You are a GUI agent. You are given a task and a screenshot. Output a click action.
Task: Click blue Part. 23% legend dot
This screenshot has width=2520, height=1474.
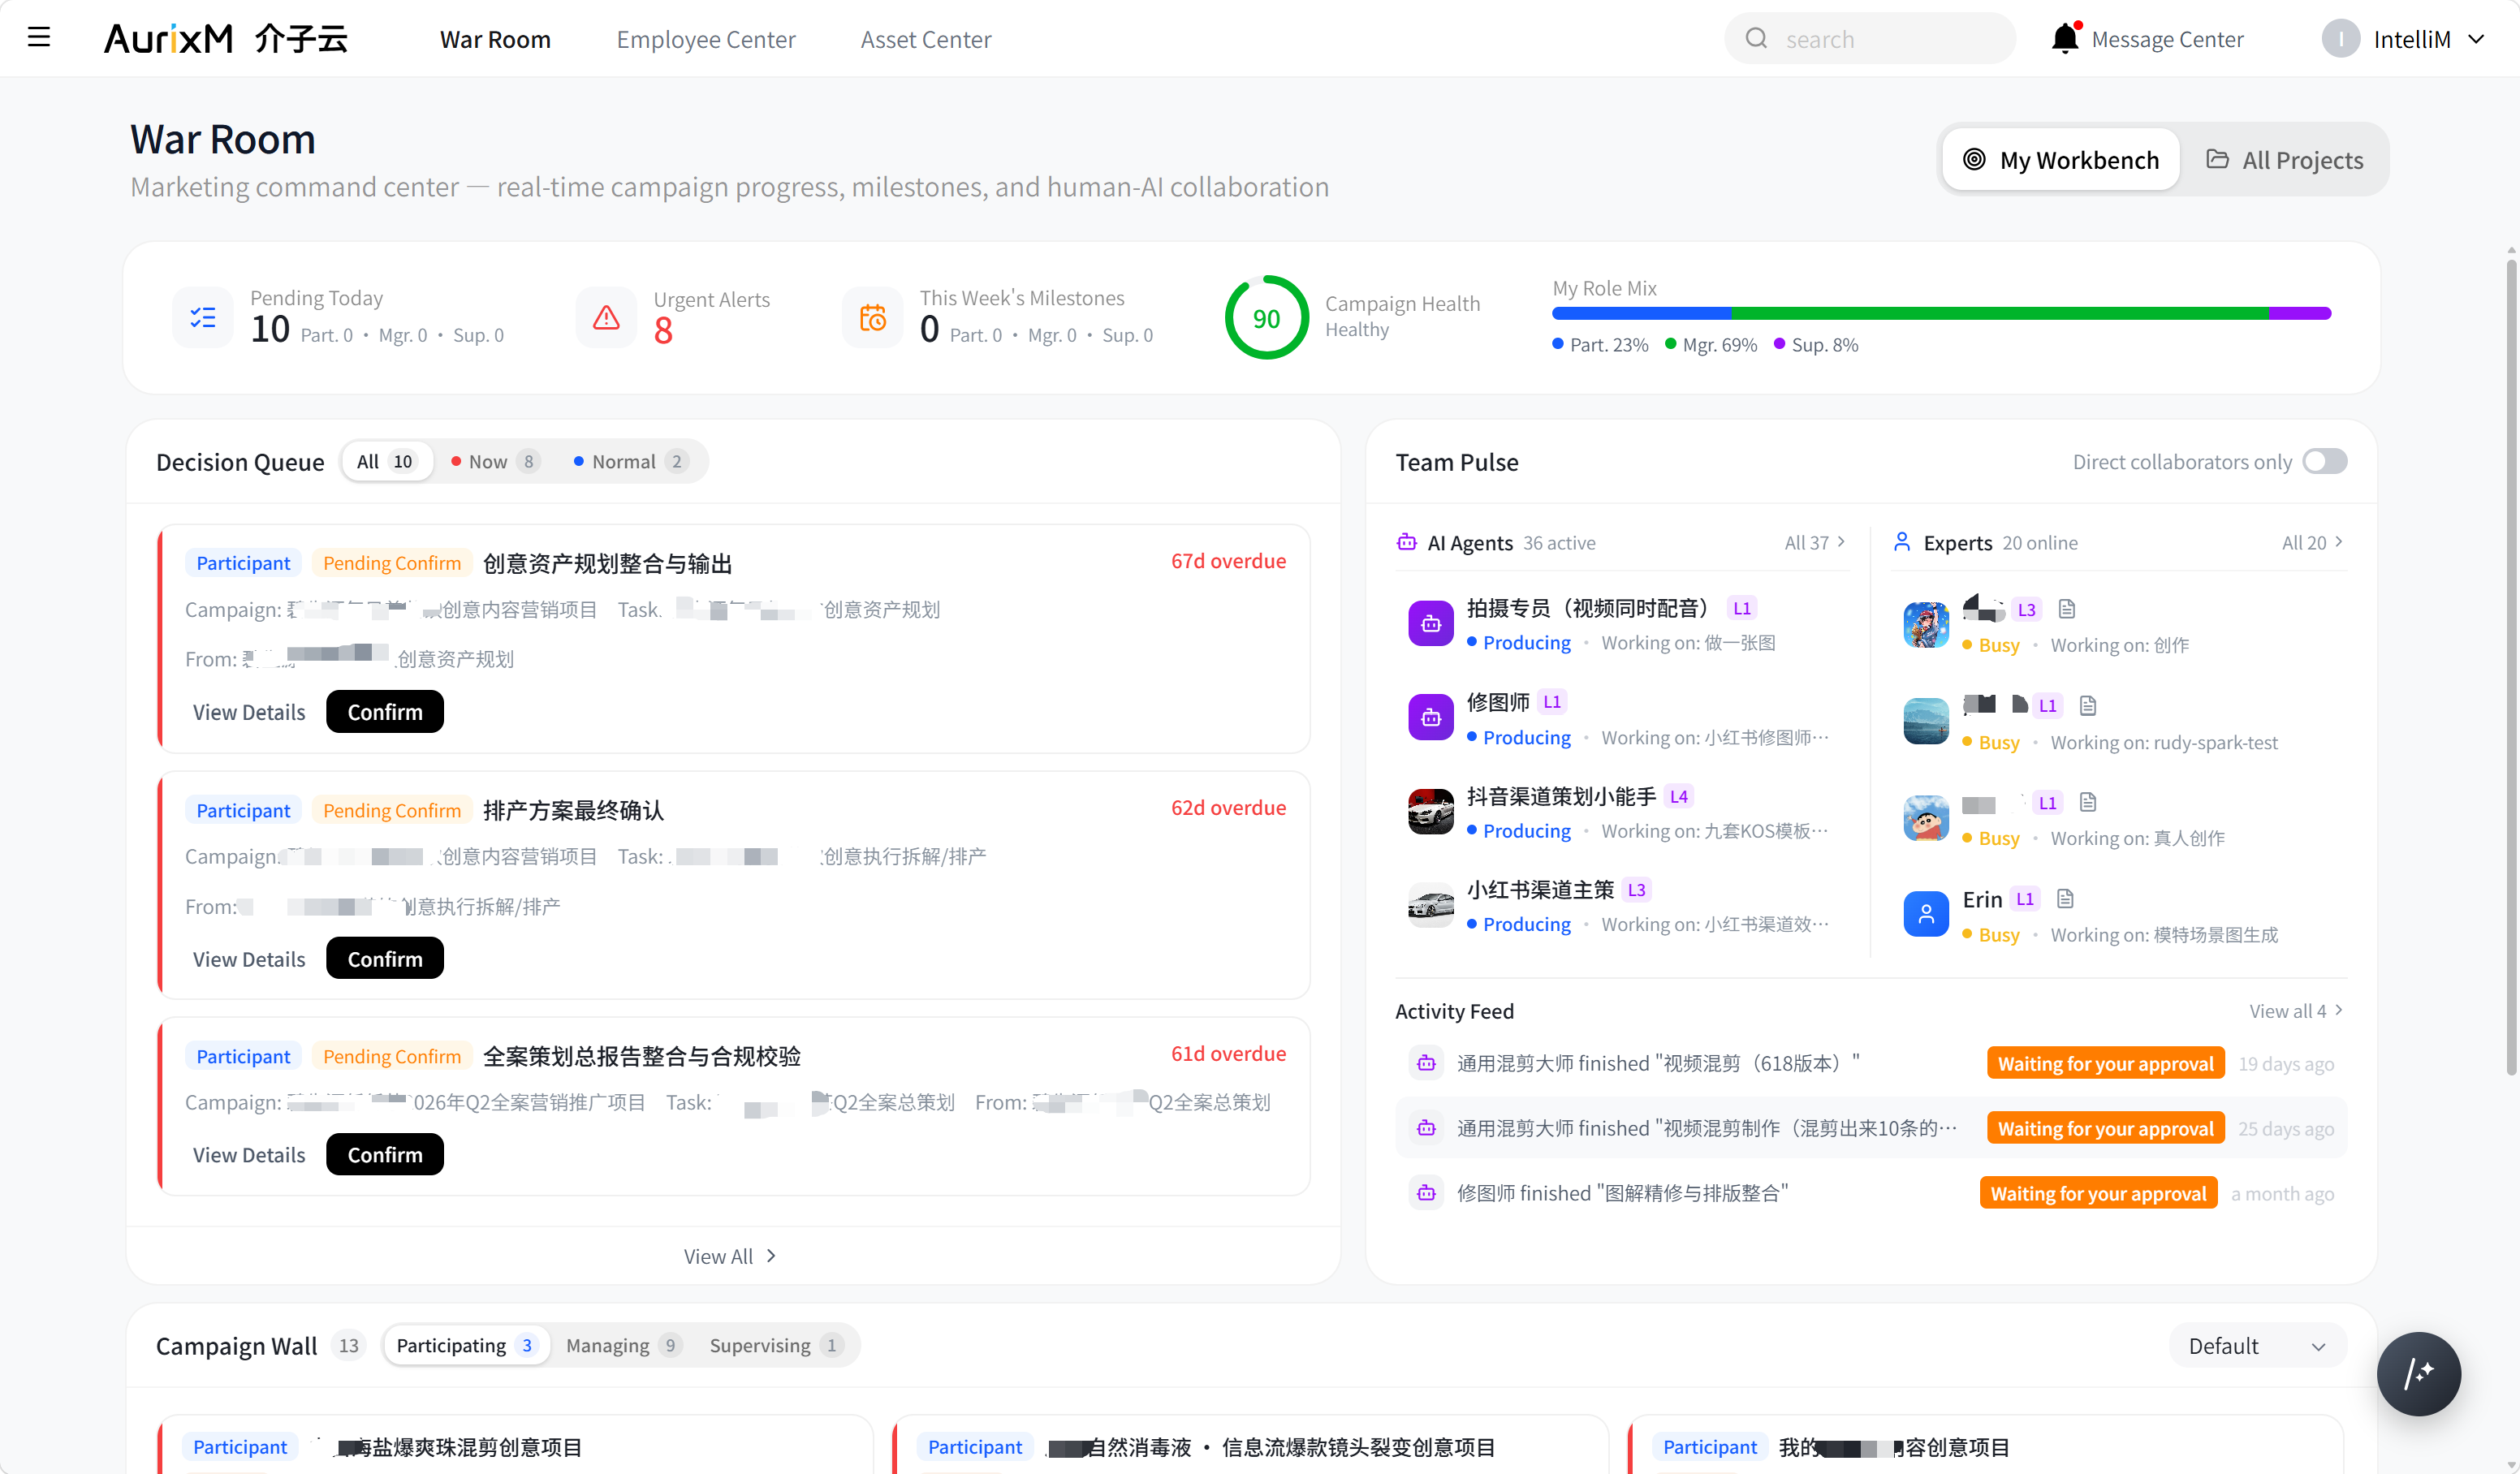[x=1558, y=344]
